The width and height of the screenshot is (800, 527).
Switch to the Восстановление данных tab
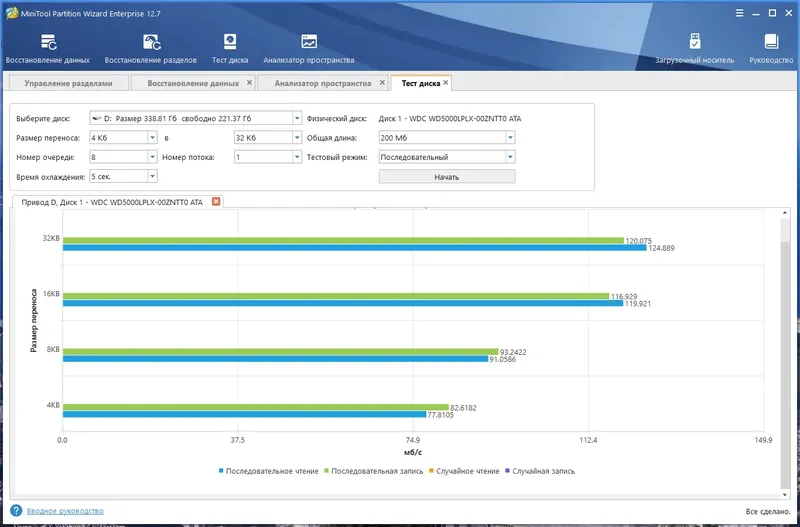coord(193,83)
